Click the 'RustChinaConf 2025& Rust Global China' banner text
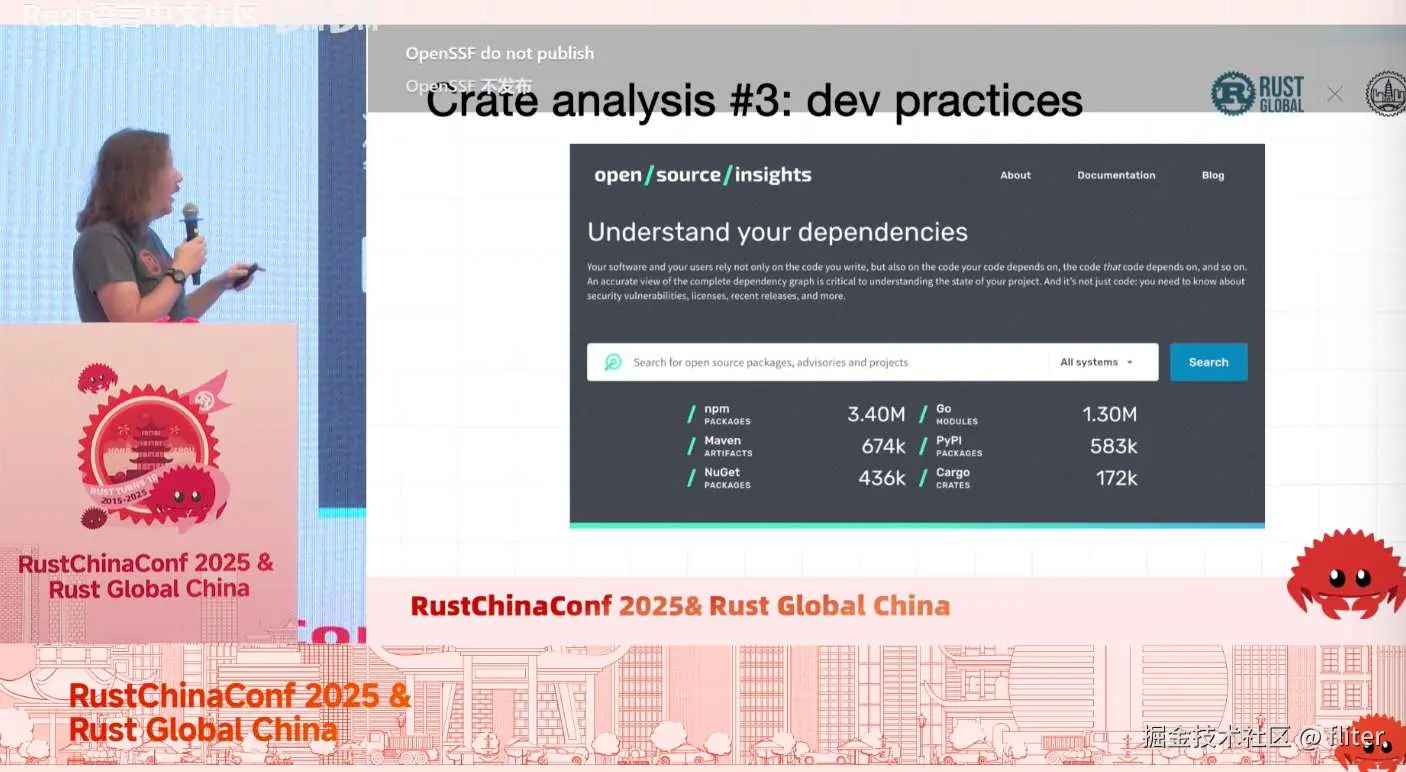The image size is (1406, 772). [680, 606]
